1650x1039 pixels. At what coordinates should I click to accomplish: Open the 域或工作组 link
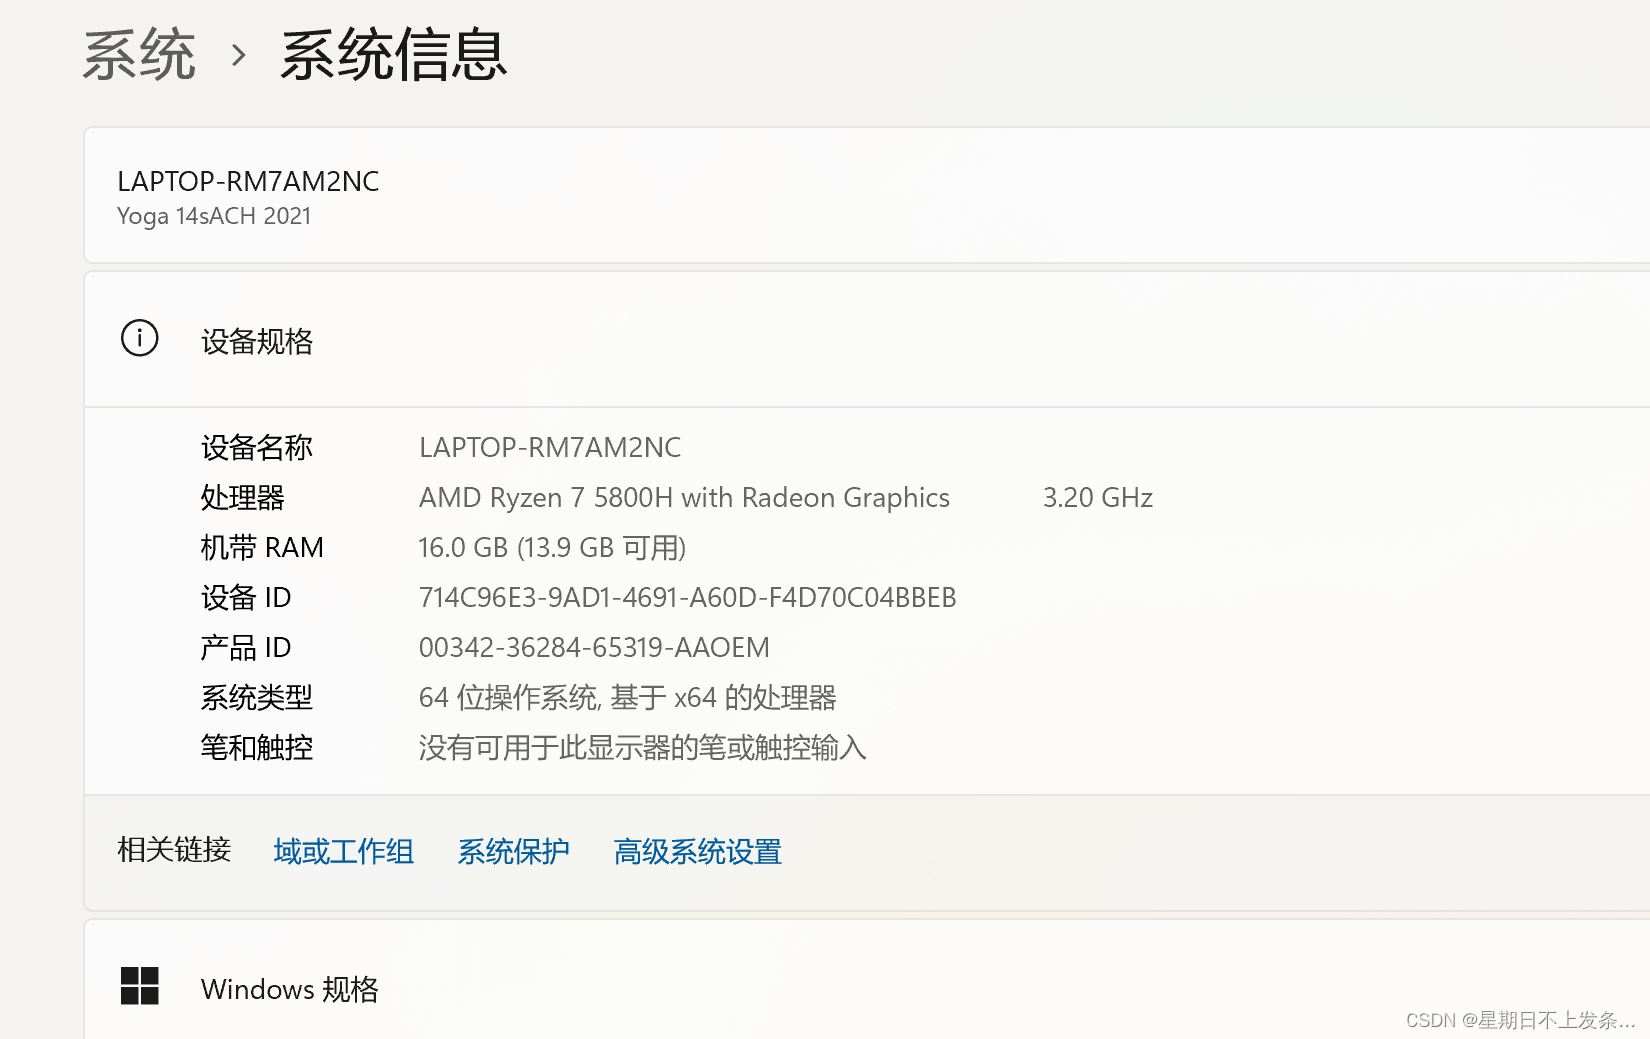pyautogui.click(x=344, y=851)
